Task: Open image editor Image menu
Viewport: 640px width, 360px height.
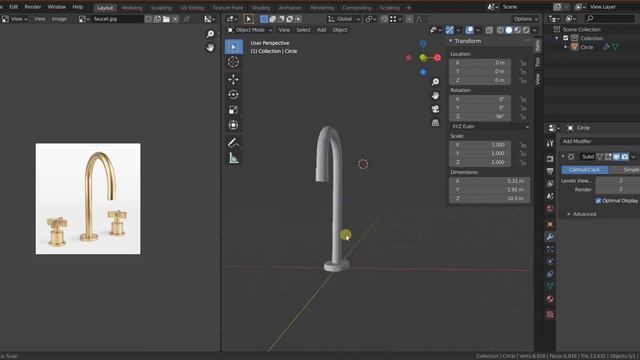Action: tap(59, 19)
